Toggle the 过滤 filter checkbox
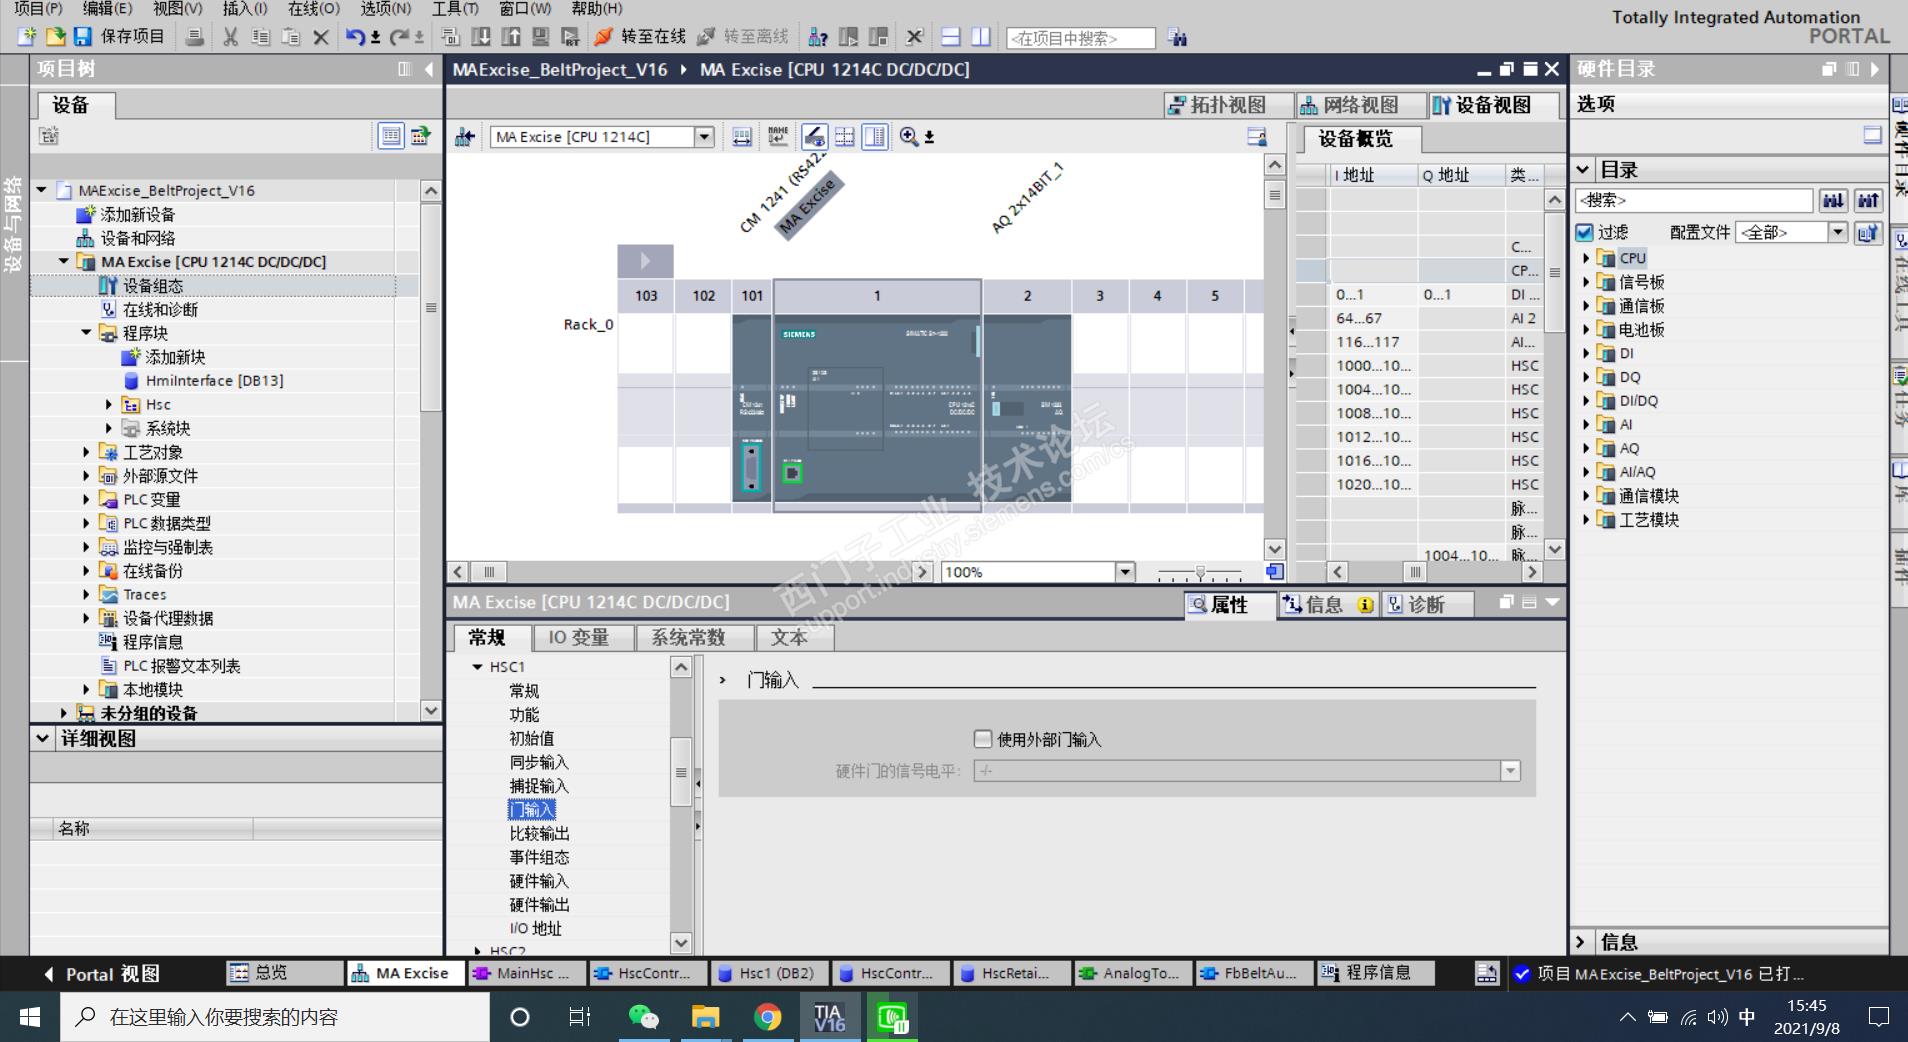Screen dimensions: 1908x1042 click(x=1584, y=232)
